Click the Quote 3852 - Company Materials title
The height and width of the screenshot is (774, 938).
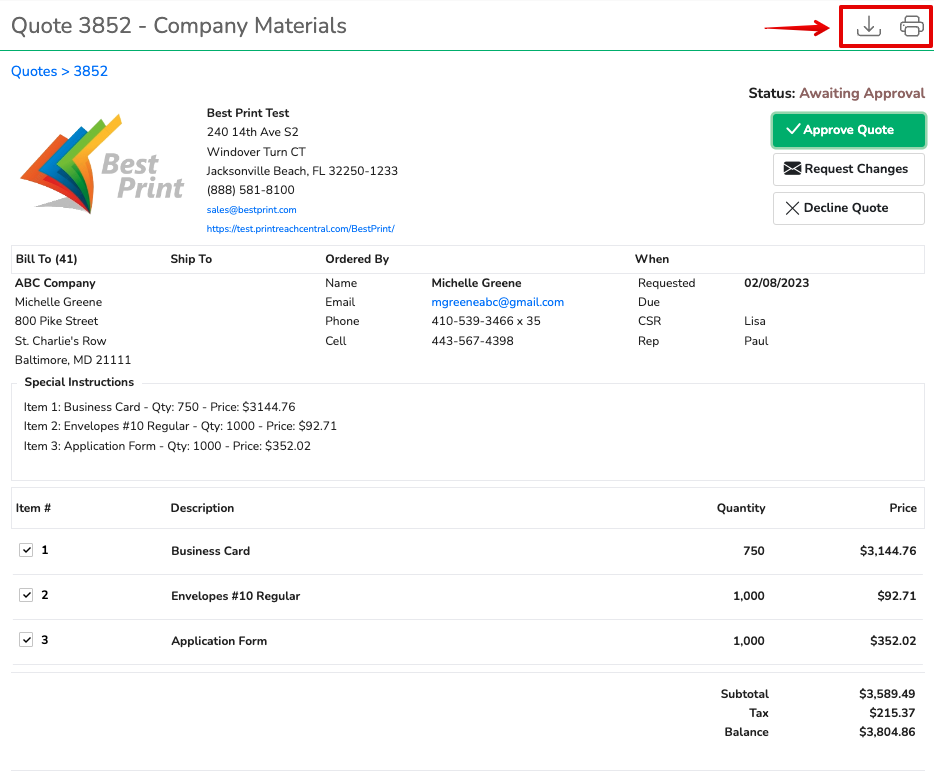[x=179, y=26]
